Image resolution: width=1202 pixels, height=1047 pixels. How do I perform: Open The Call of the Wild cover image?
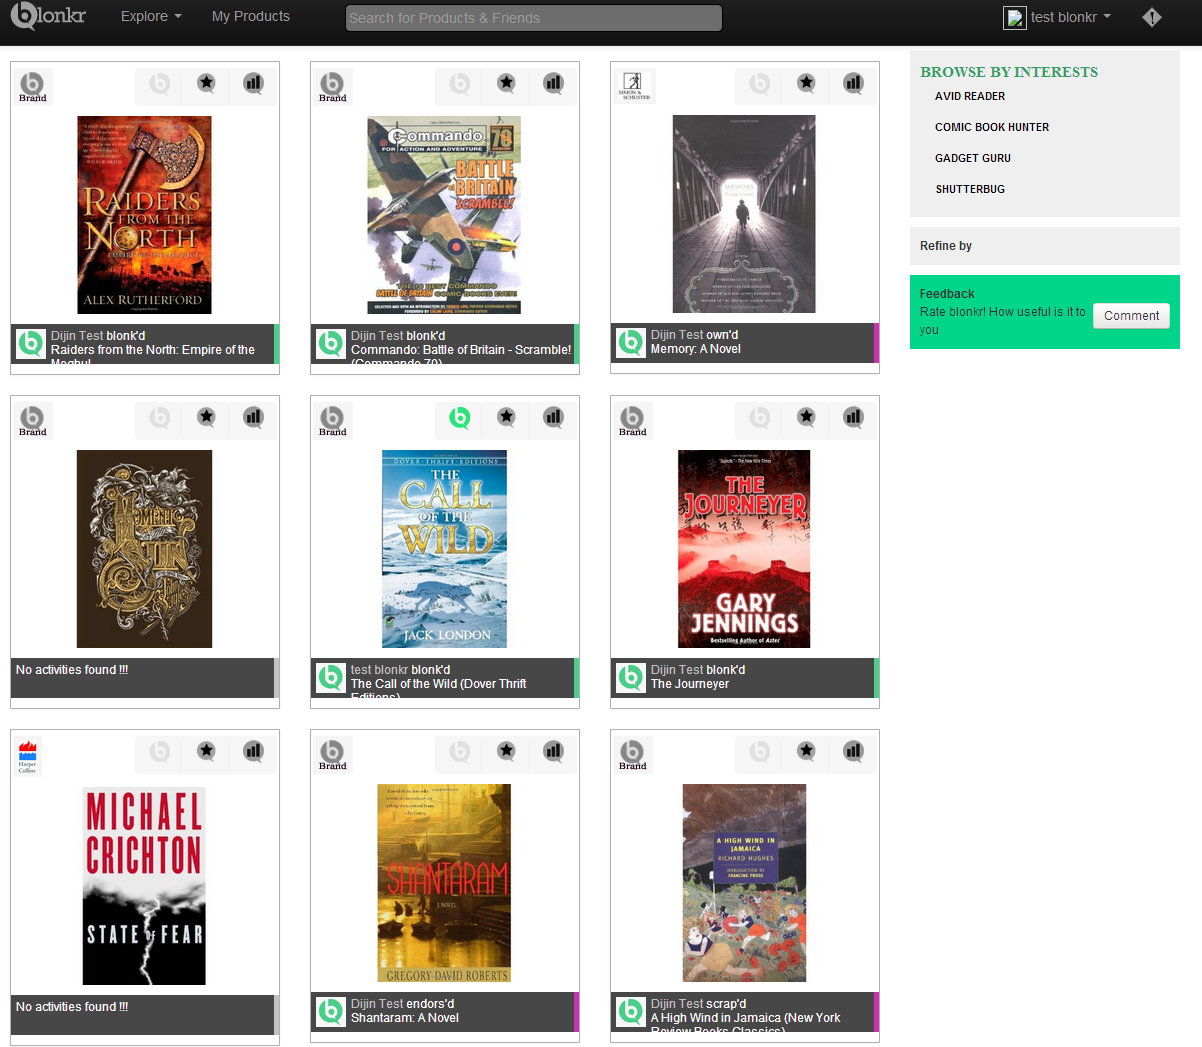click(x=444, y=549)
